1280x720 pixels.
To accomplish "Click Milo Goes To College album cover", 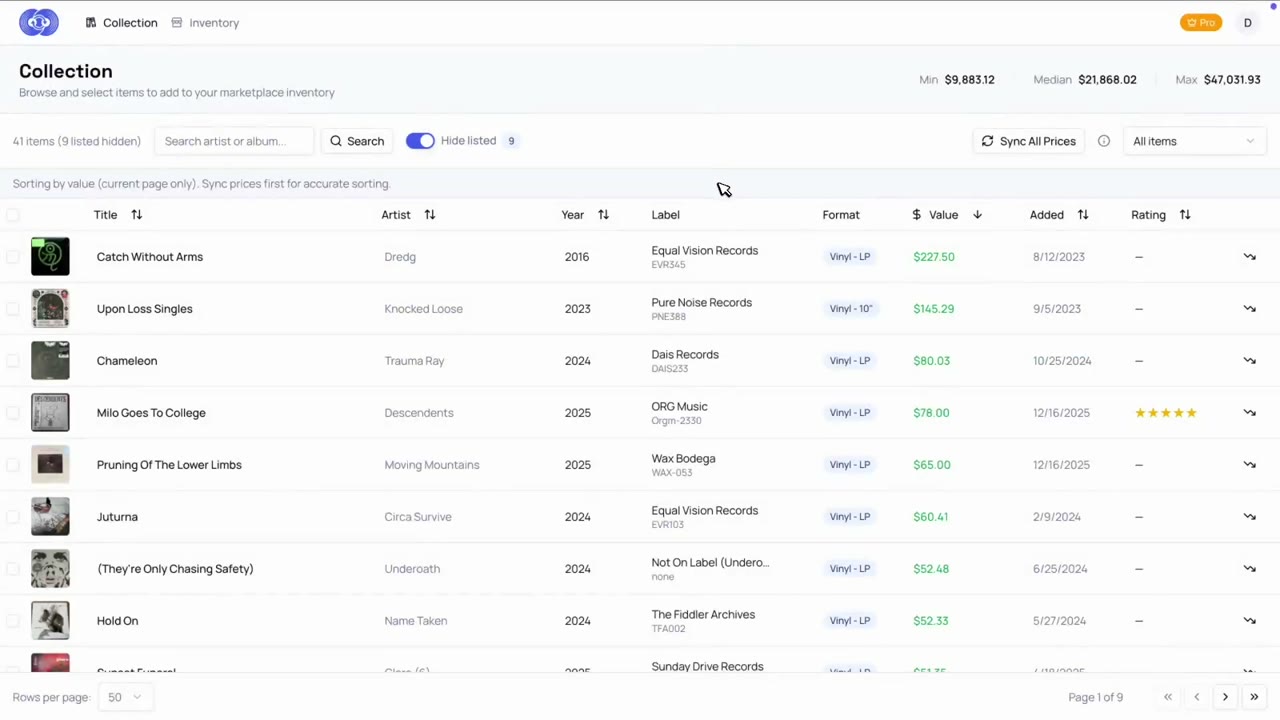I will [50, 413].
